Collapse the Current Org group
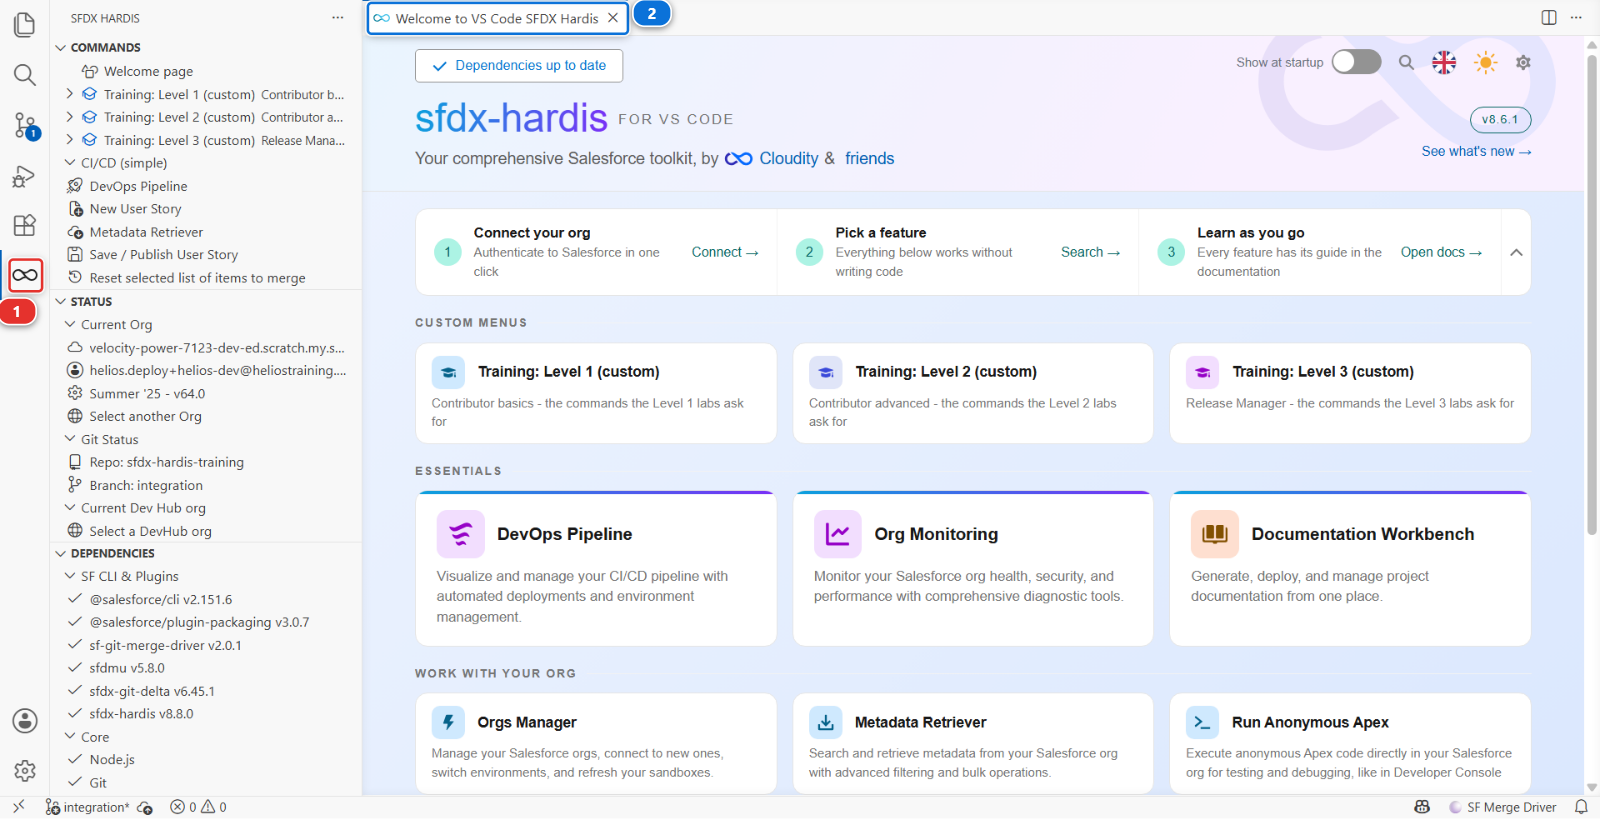This screenshot has width=1600, height=819. coord(70,324)
